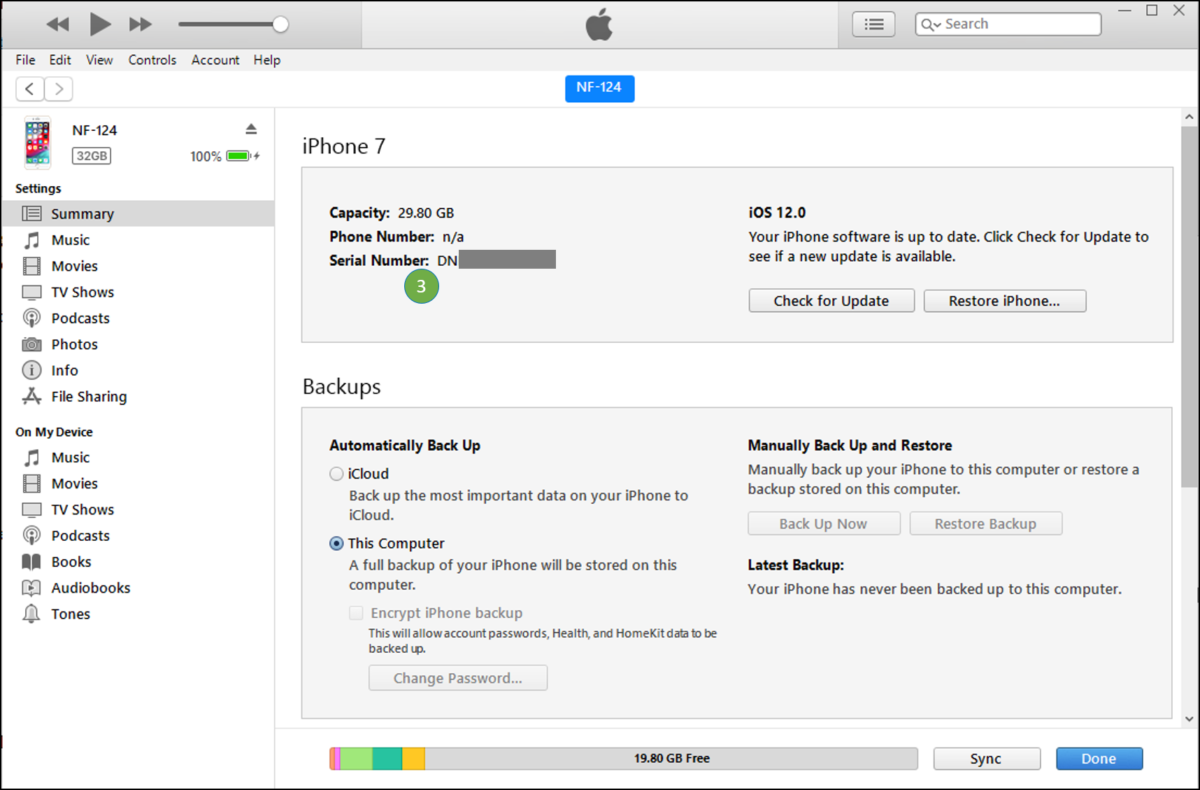Switch to the NF-124 device tab
Viewport: 1200px width, 790px height.
(599, 88)
